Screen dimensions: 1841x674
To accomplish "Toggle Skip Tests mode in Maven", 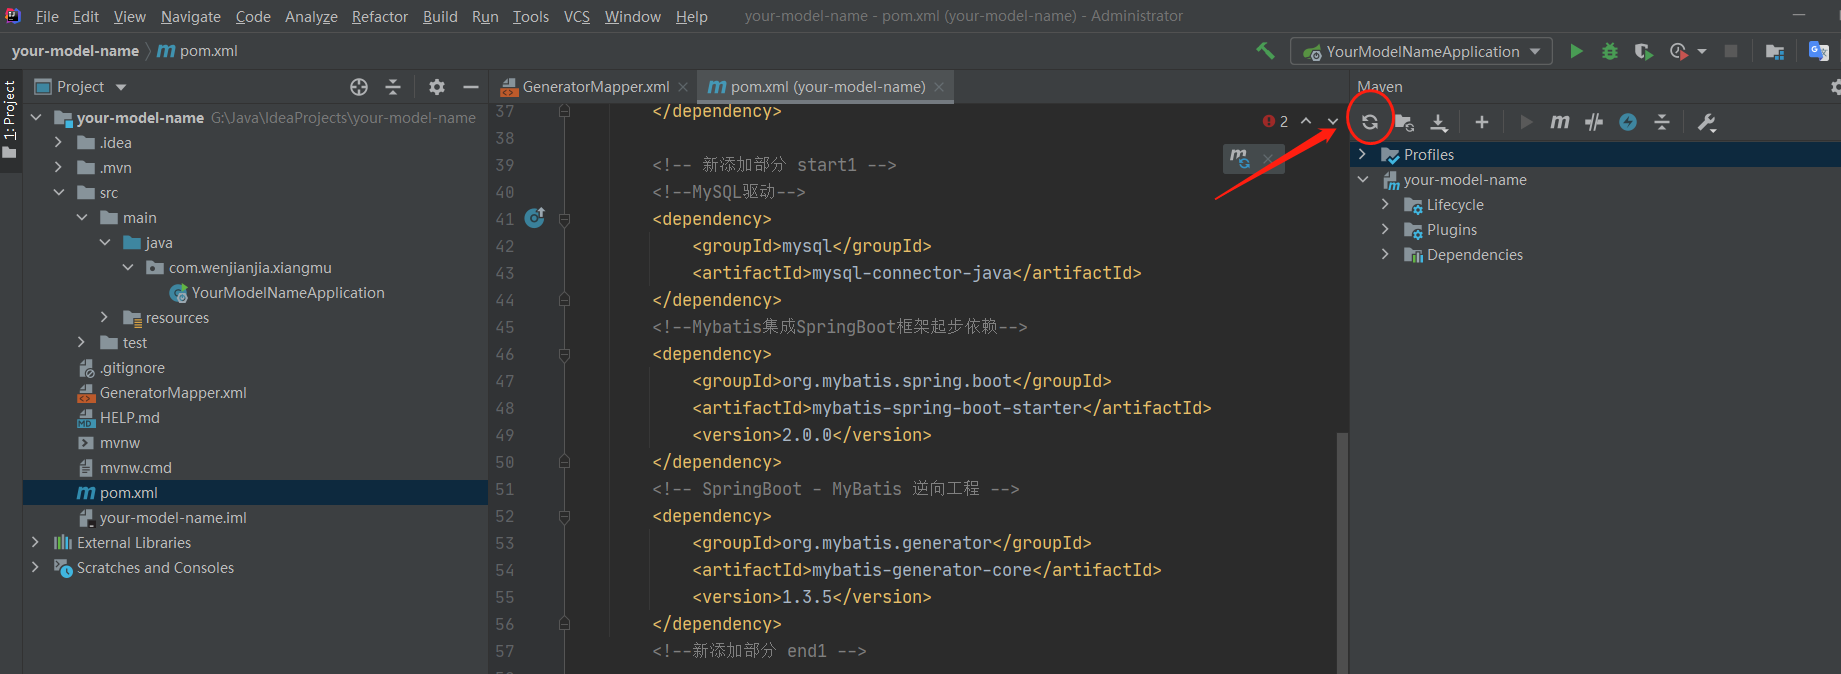I will 1594,122.
